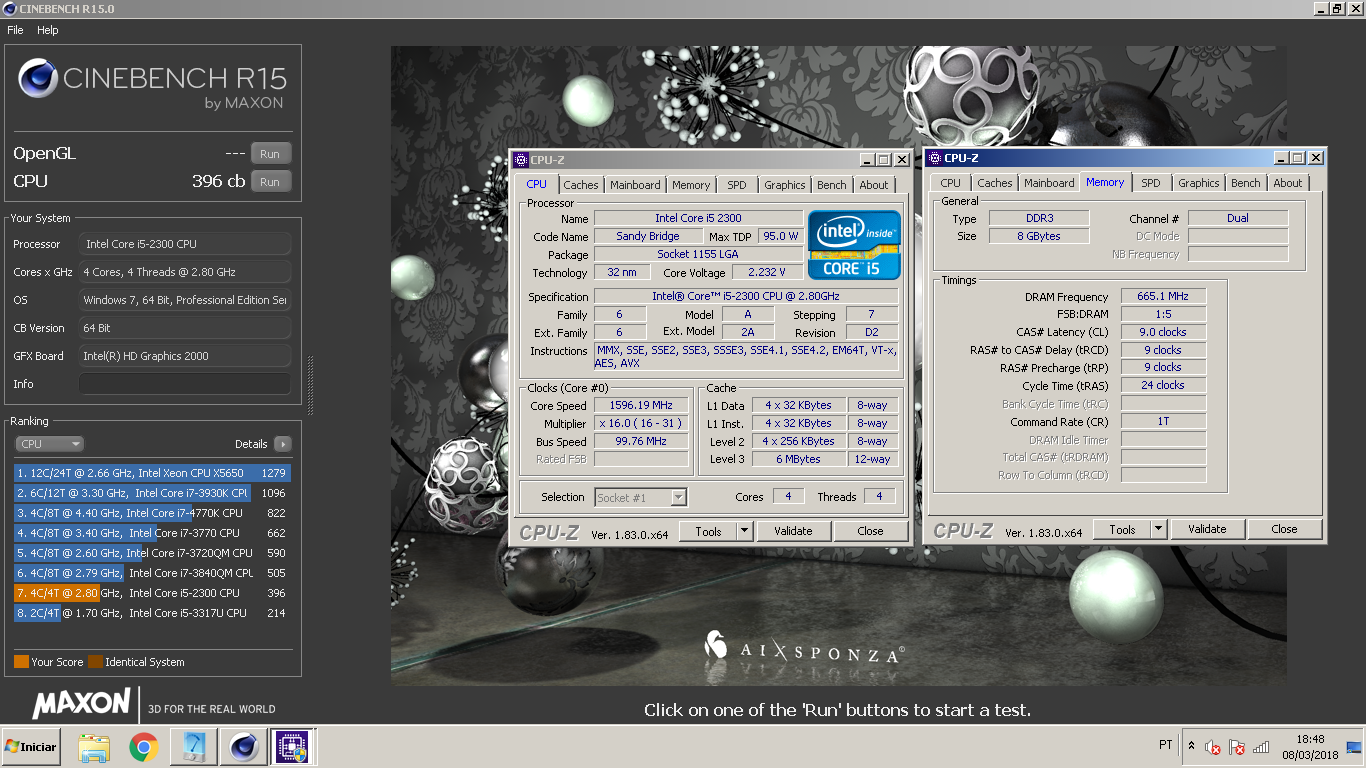The height and width of the screenshot is (768, 1366).
Task: Click the brown Identical System legend swatch
Action: 95,662
